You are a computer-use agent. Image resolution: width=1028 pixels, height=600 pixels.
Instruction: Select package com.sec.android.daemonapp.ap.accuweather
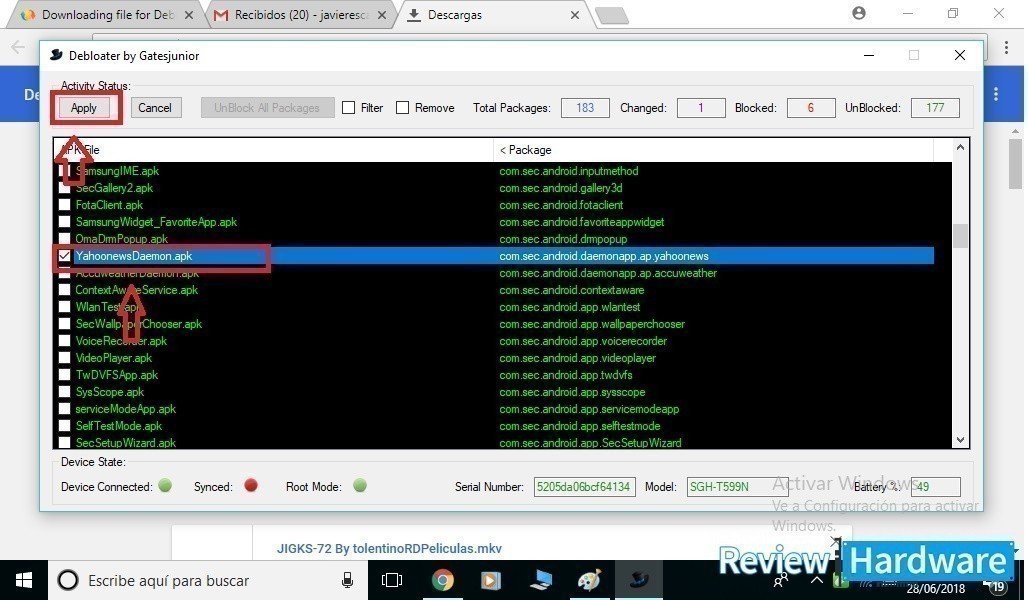[608, 273]
